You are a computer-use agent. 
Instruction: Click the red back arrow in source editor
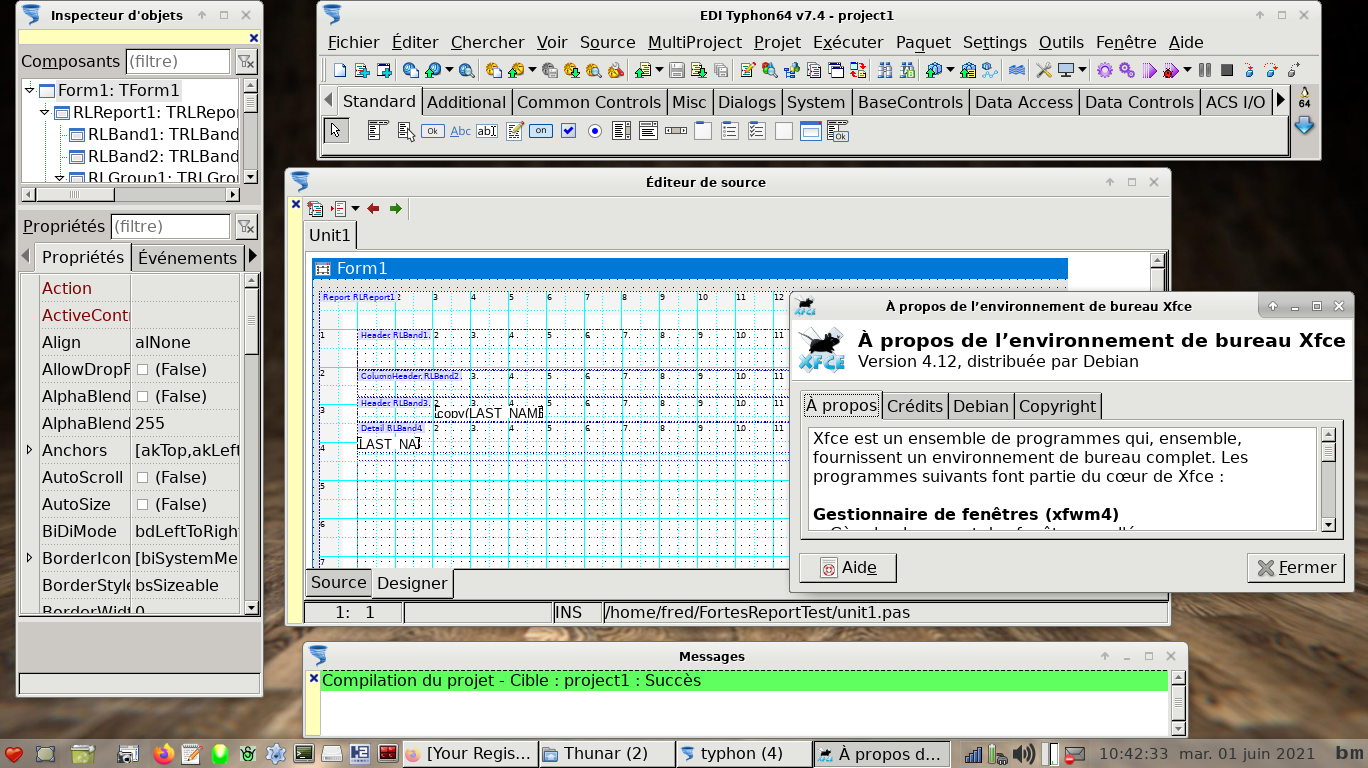coord(373,209)
